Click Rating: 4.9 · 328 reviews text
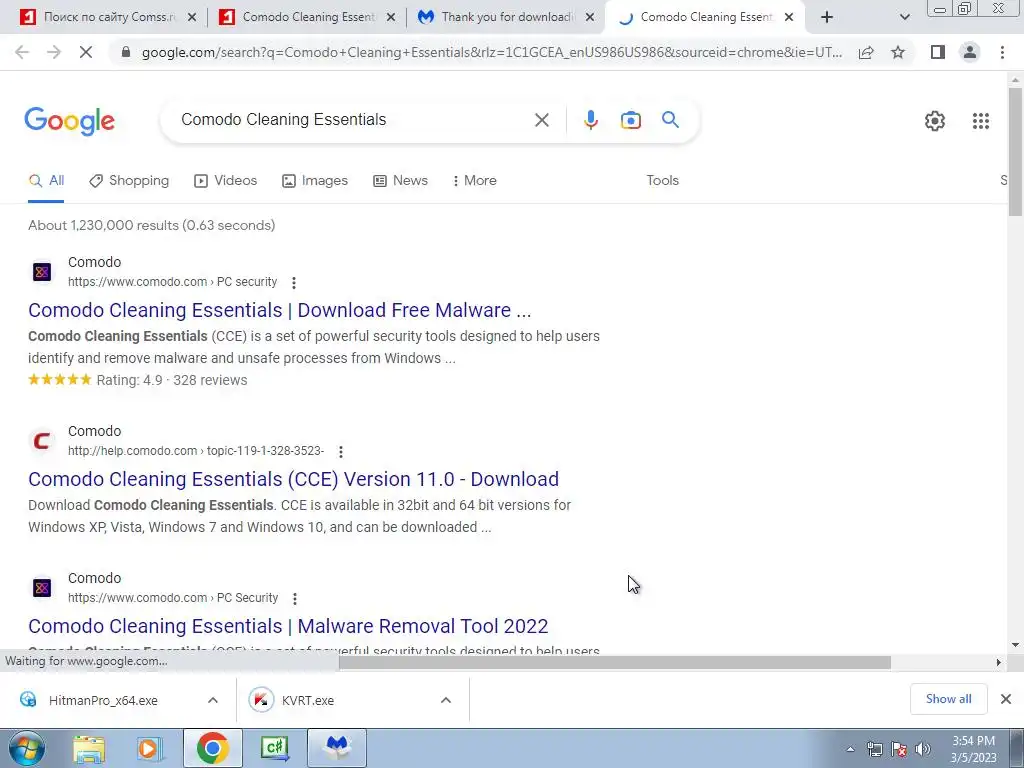Image resolution: width=1024 pixels, height=768 pixels. [172, 381]
